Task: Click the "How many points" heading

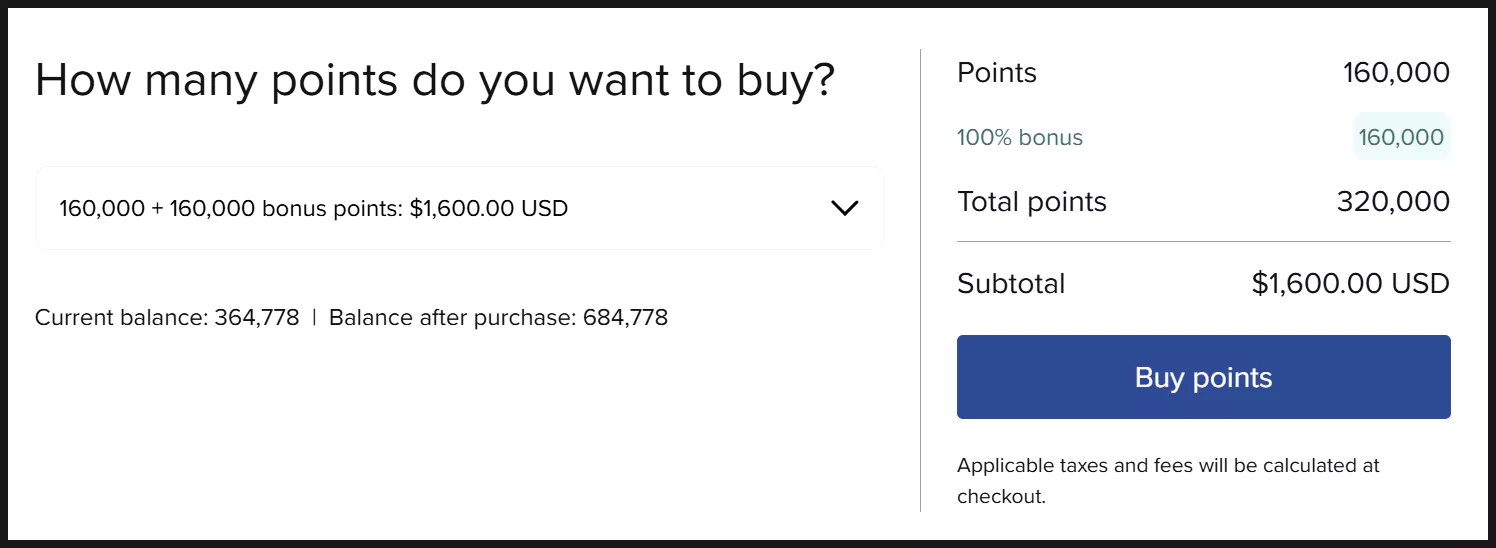Action: 434,80
